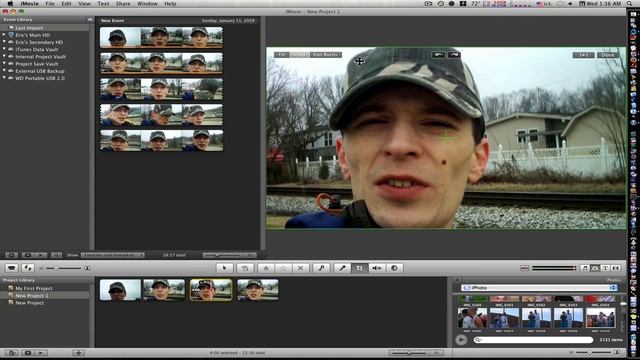This screenshot has width=640, height=360.
Task: Hide the Event Library list button
Action: [11, 255]
